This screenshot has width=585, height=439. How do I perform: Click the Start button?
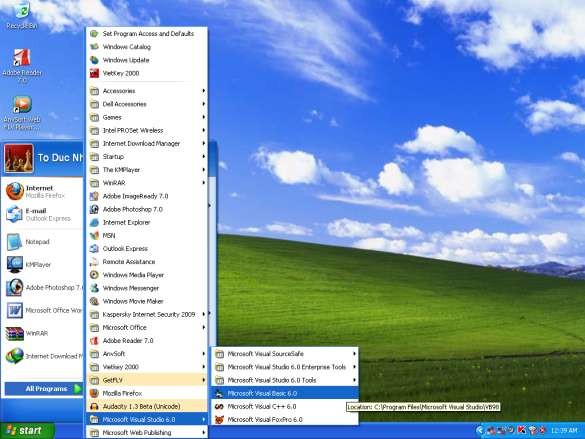click(27, 431)
